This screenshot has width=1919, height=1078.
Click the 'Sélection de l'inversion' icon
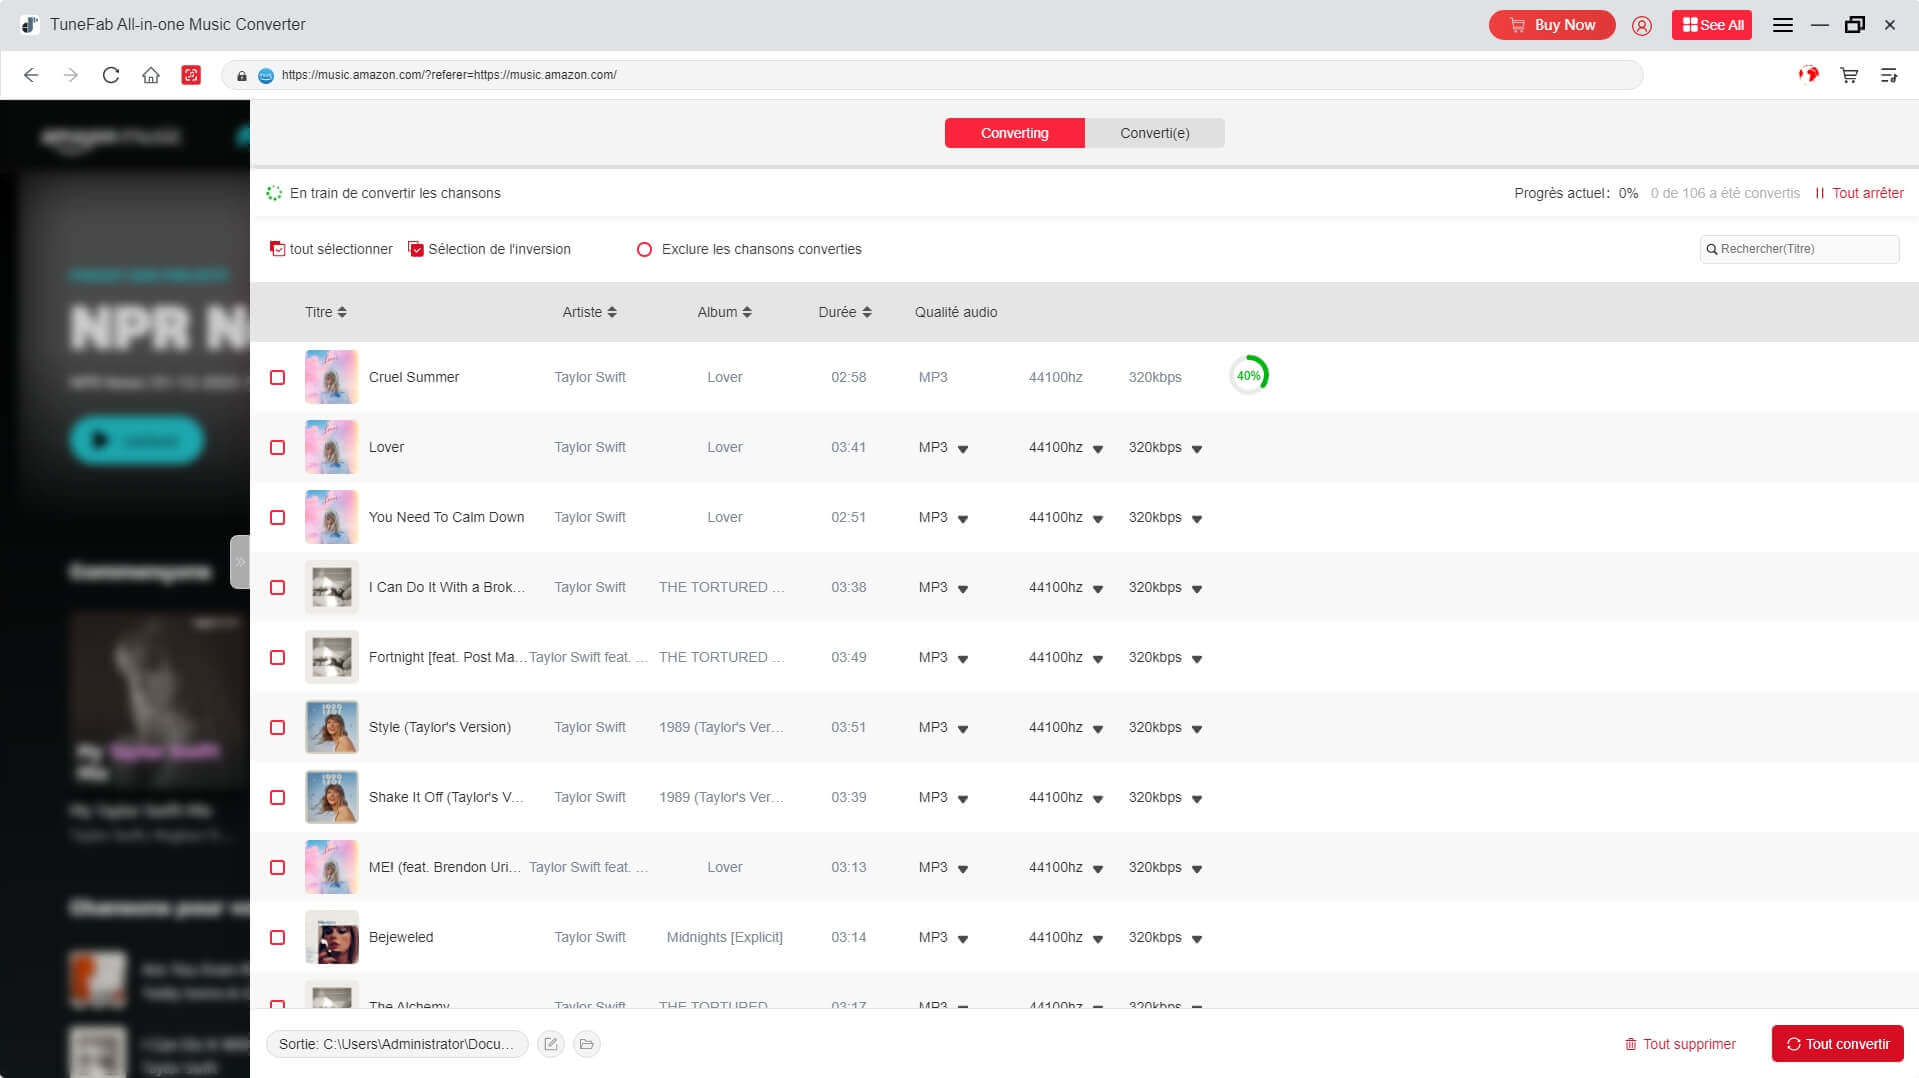[416, 249]
